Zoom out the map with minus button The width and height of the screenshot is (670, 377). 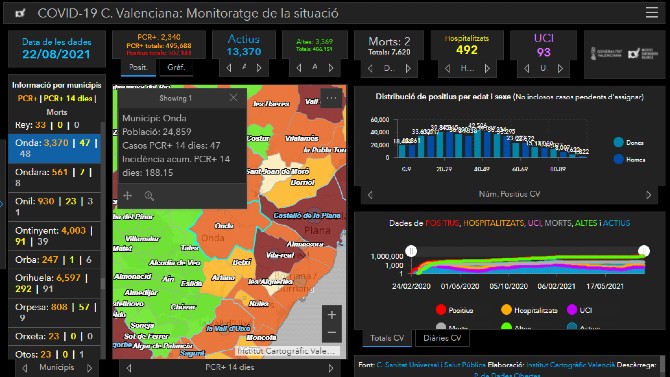(332, 333)
